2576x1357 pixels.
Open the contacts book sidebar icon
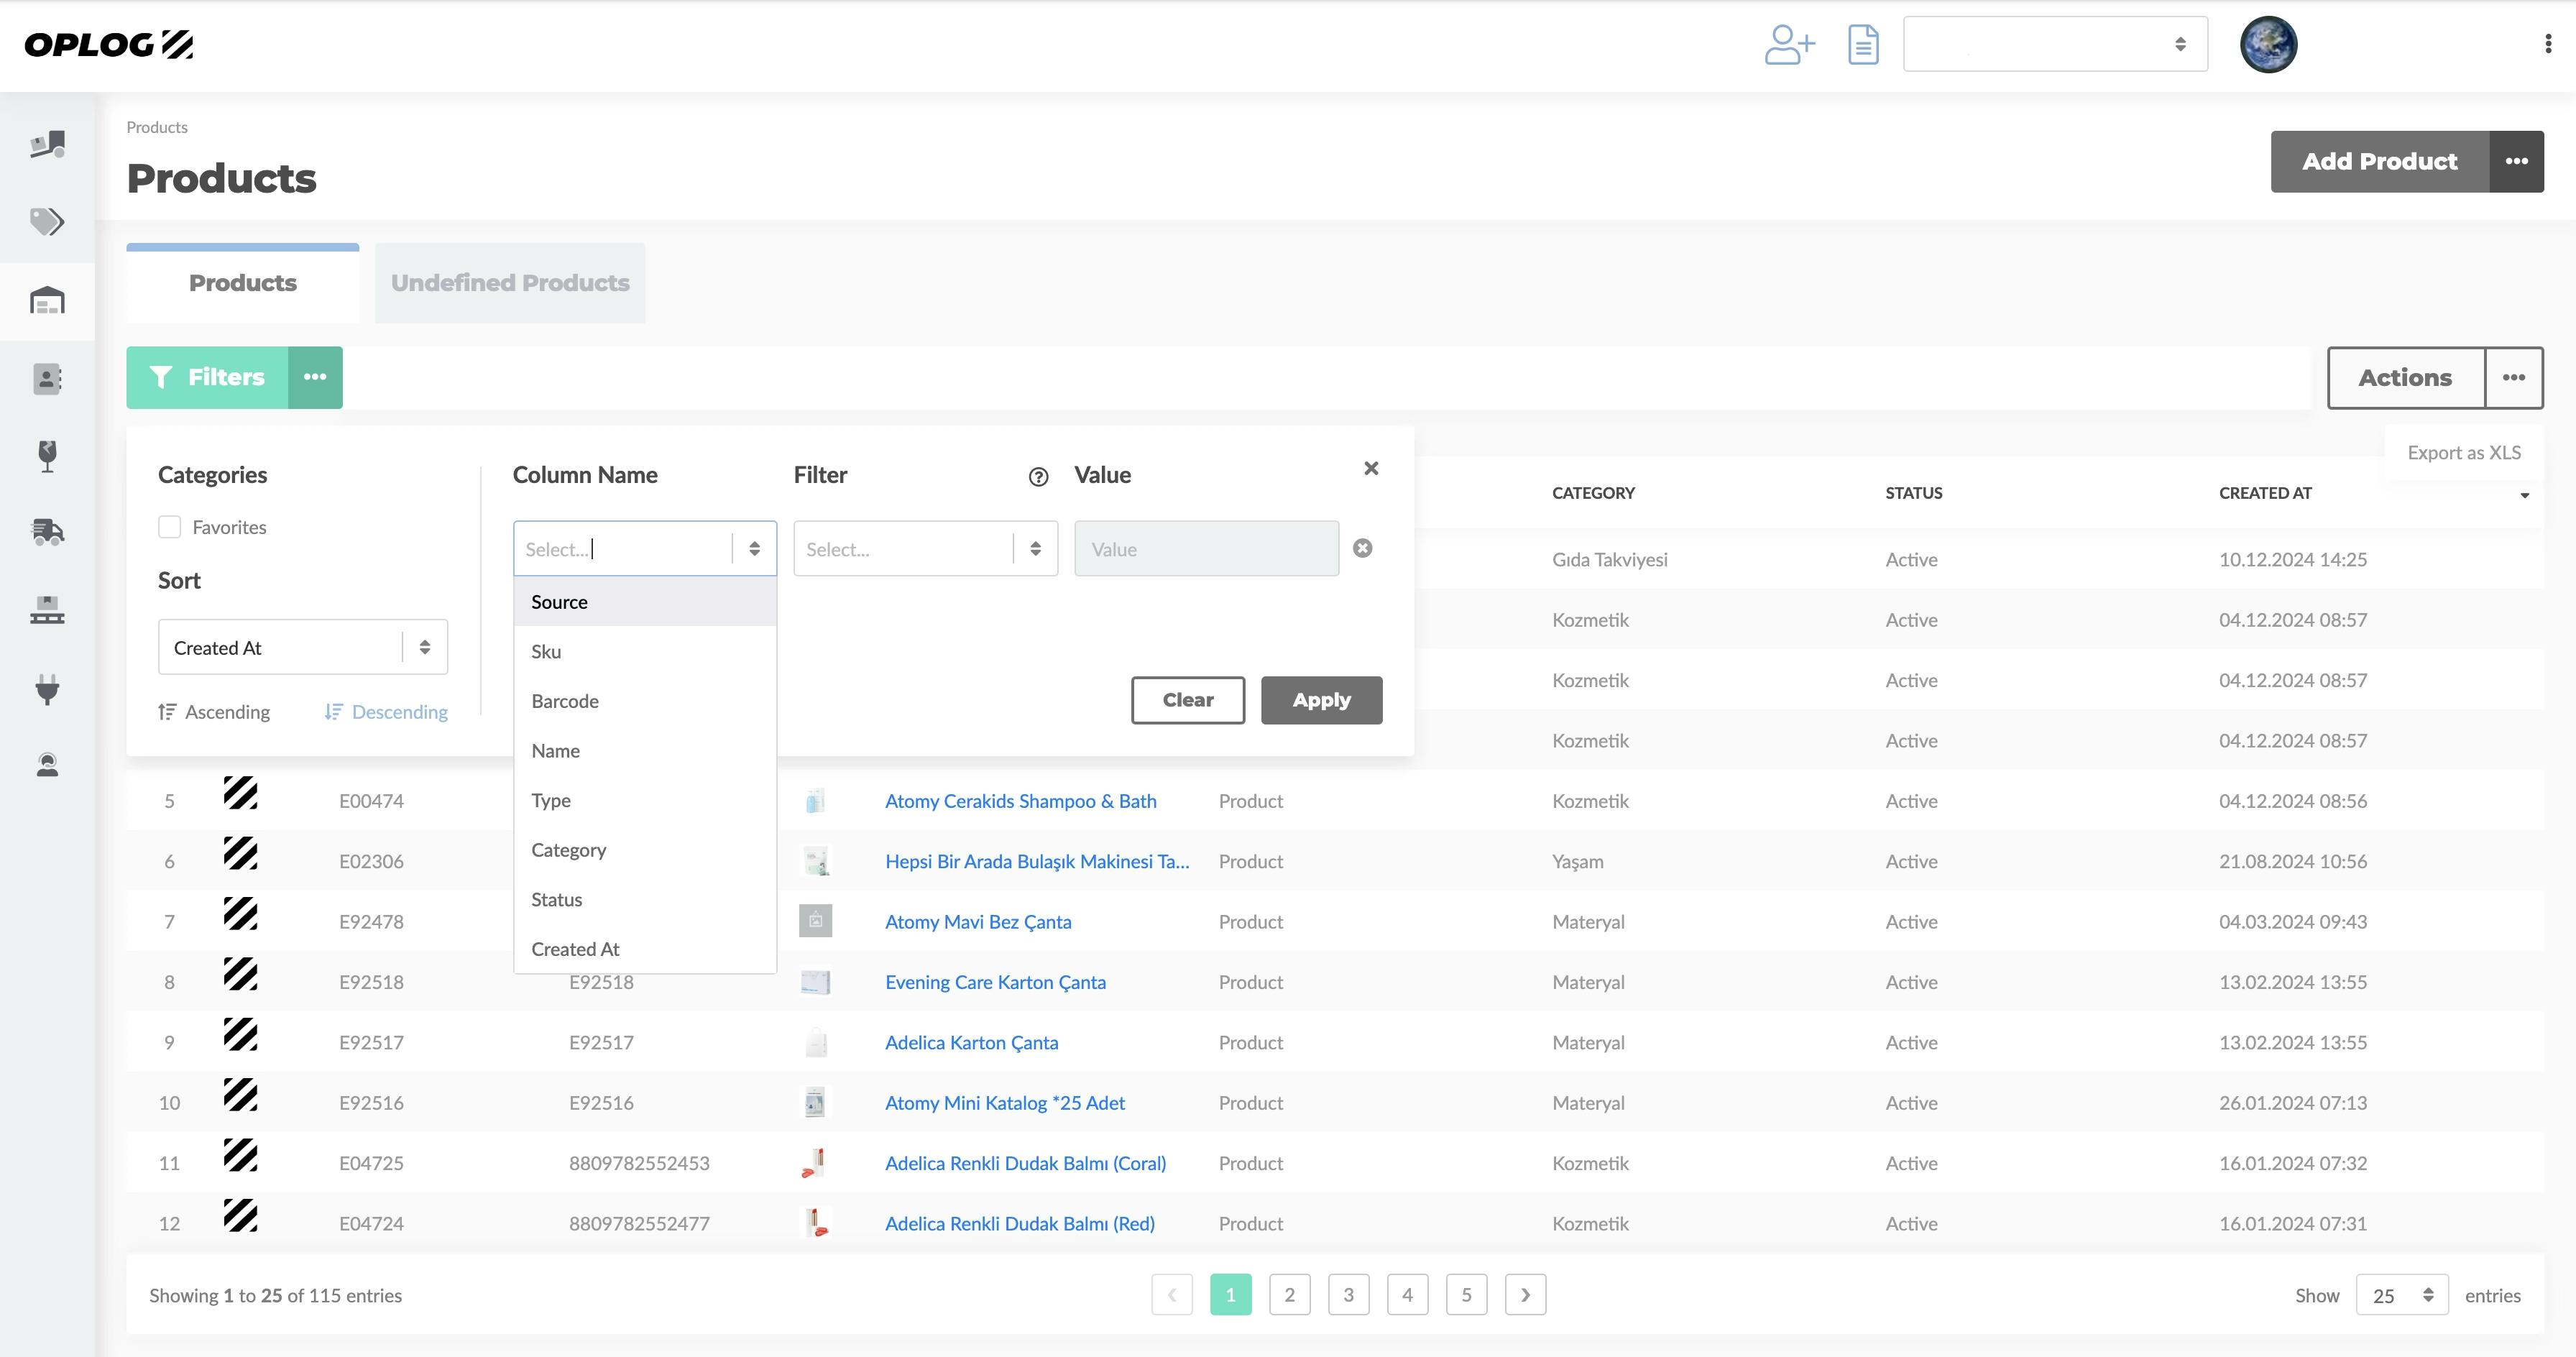pyautogui.click(x=47, y=379)
